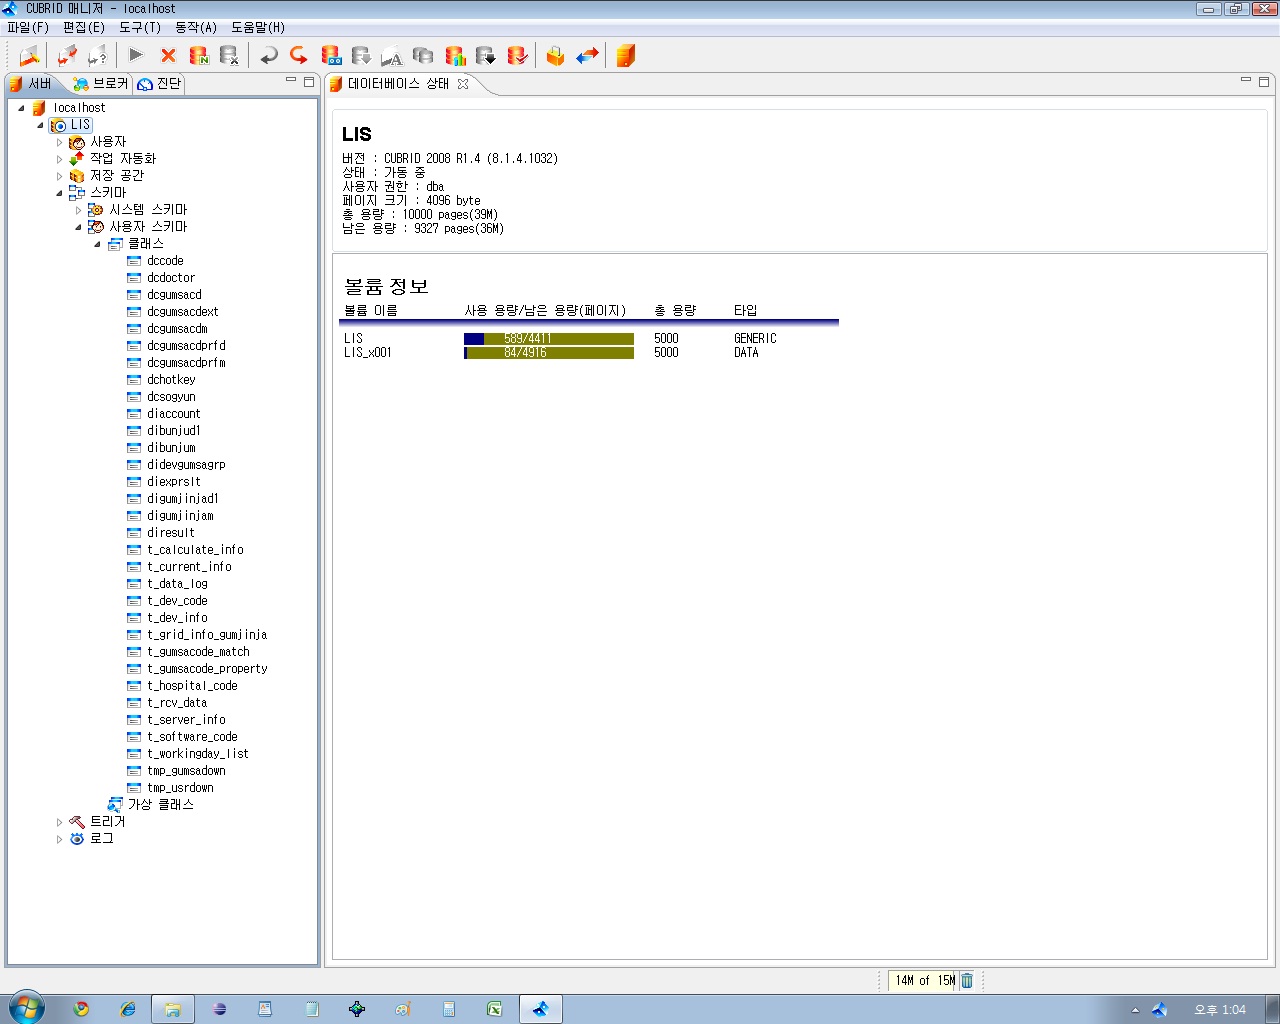Show hidden system tray icons
The height and width of the screenshot is (1024, 1280).
pos(1135,1010)
